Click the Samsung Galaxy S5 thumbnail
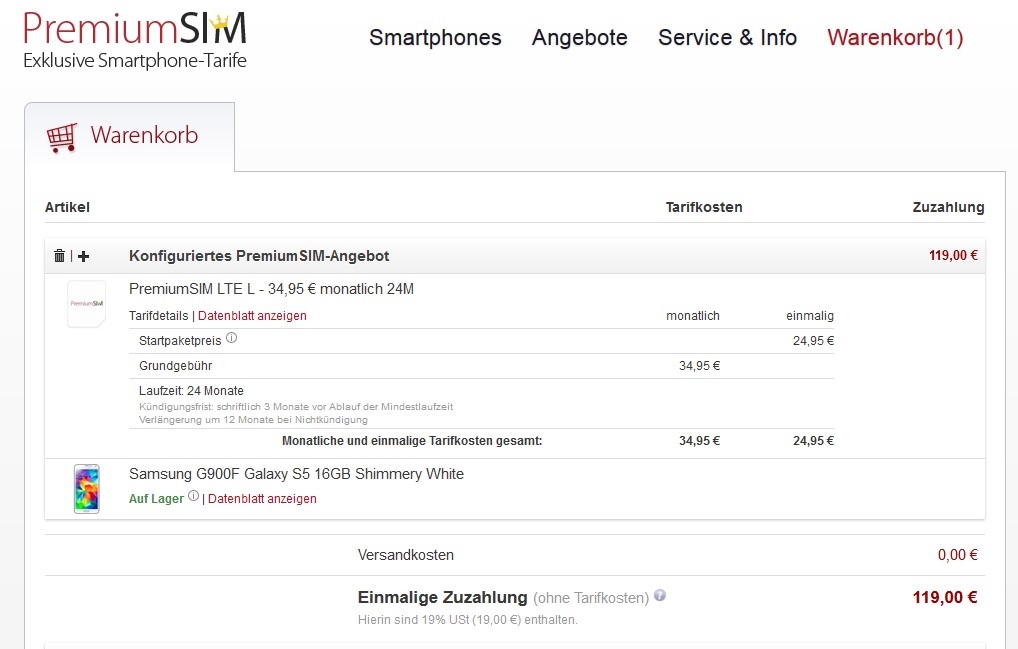The width and height of the screenshot is (1018, 649). (x=86, y=489)
